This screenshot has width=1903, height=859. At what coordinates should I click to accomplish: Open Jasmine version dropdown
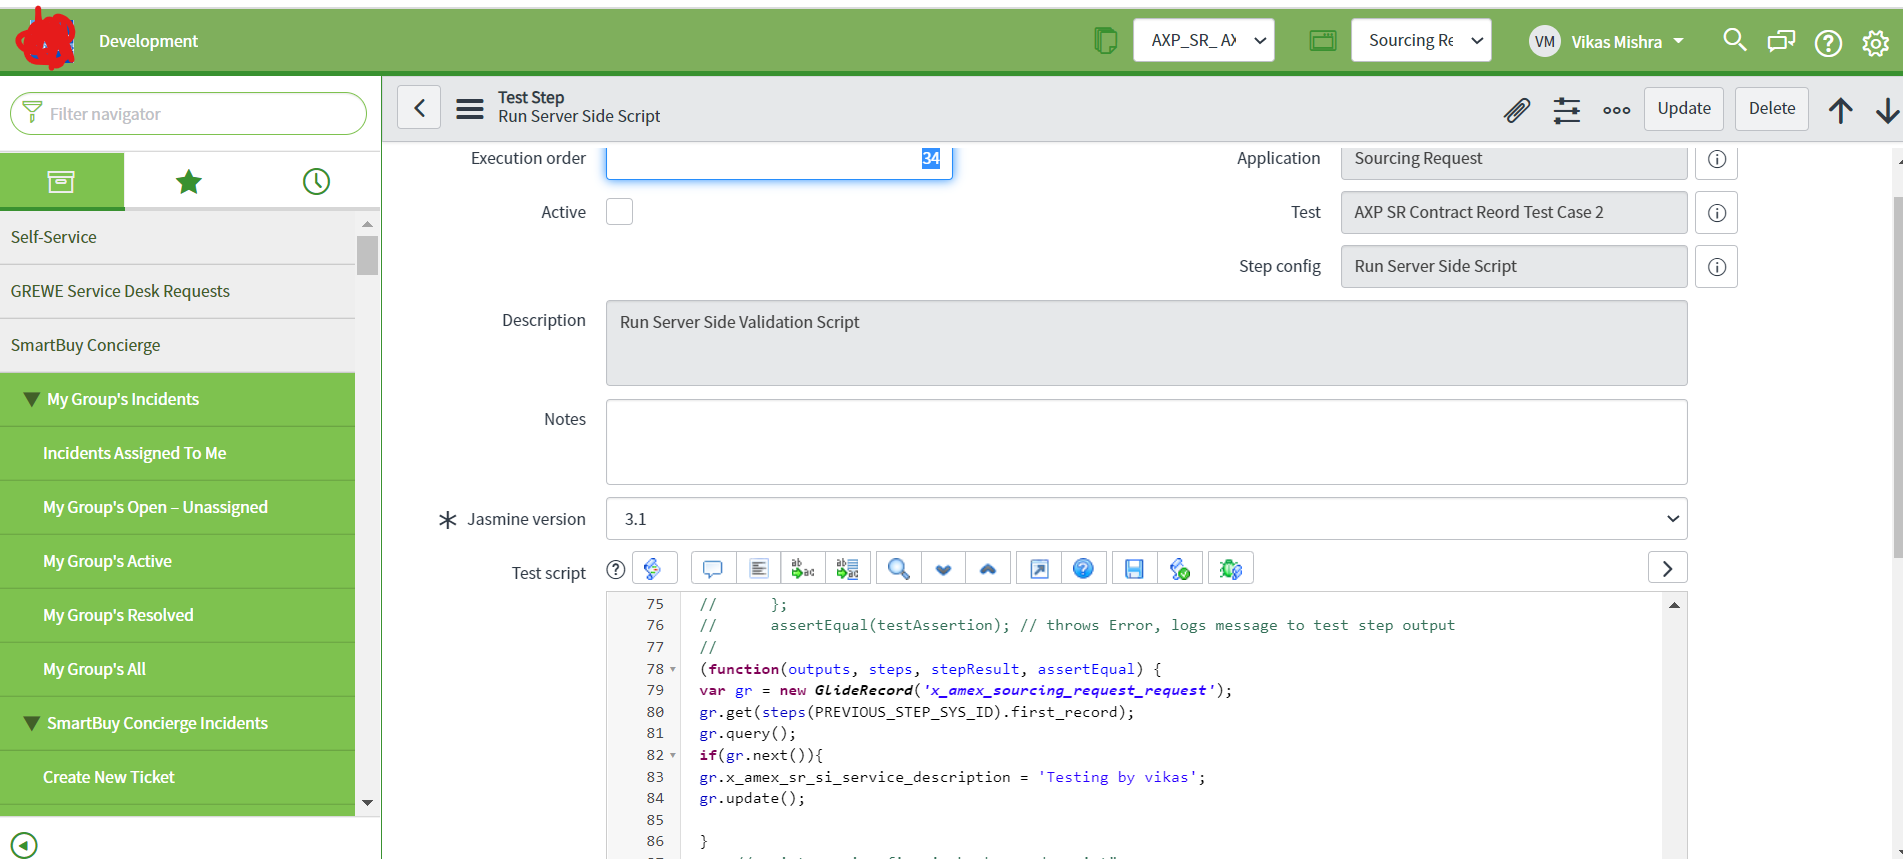pos(1146,519)
